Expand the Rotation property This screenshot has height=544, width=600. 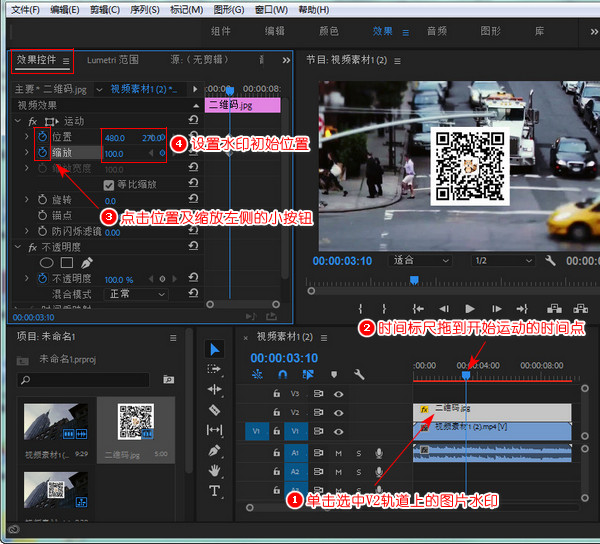tap(26, 199)
